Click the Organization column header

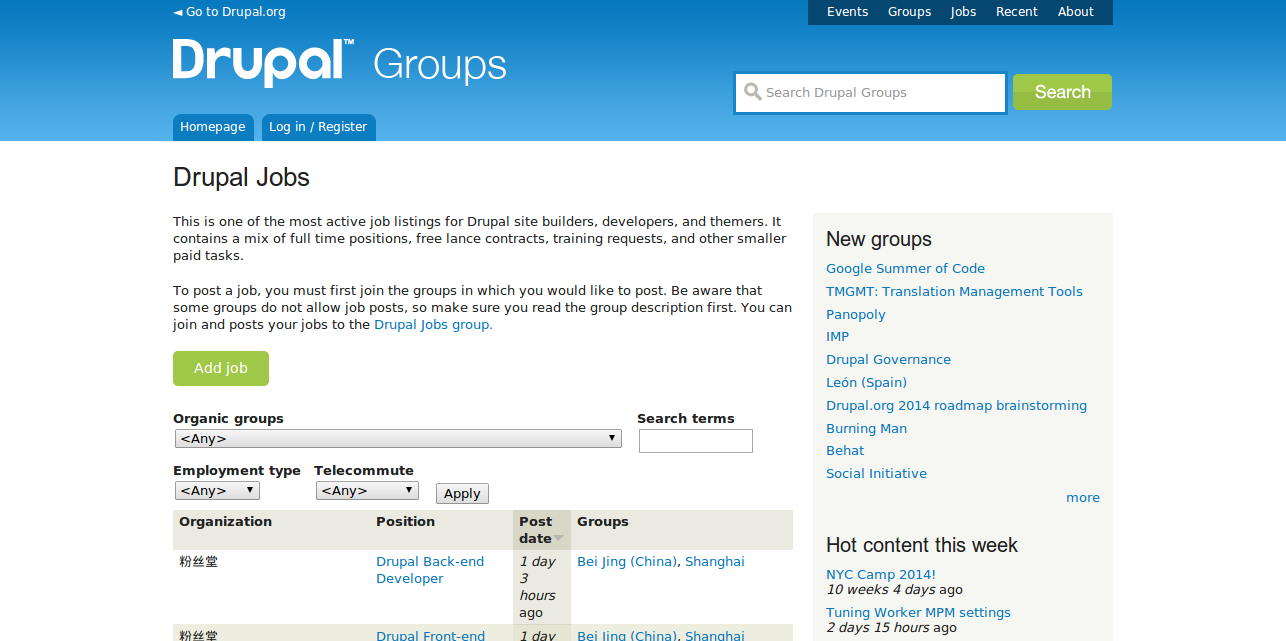[225, 522]
